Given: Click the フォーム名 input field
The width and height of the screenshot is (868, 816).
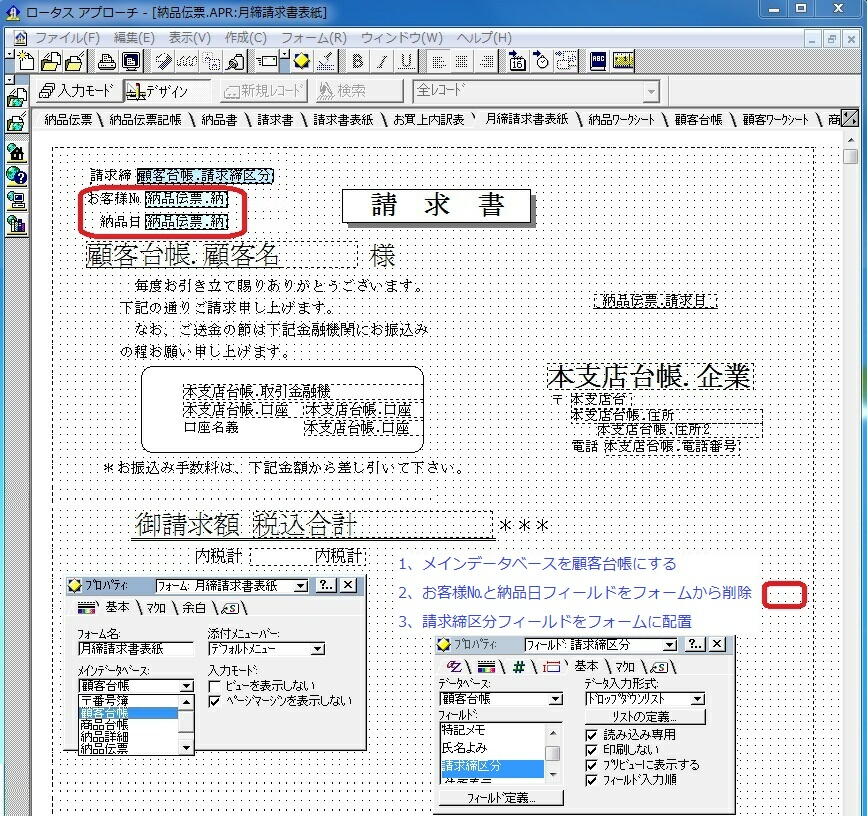Looking at the screenshot, I should [136, 649].
